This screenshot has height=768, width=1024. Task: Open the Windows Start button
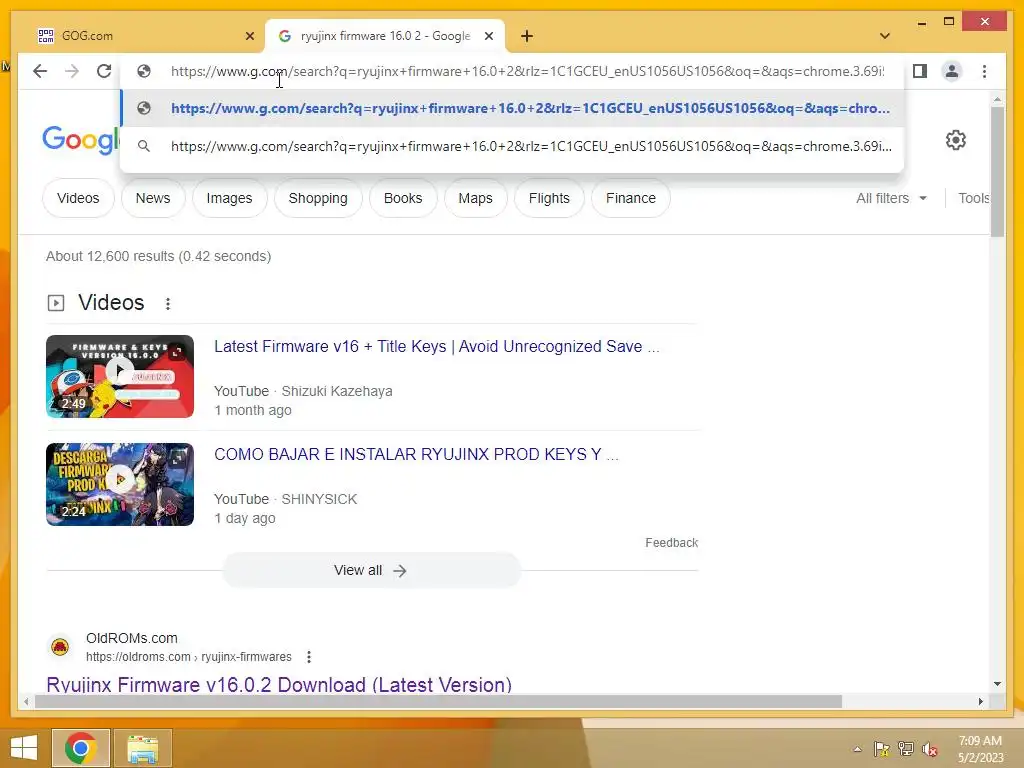[24, 748]
